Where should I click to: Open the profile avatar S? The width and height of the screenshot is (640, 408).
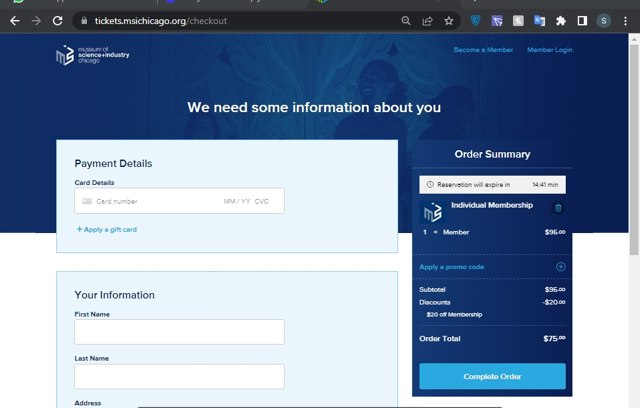pyautogui.click(x=604, y=21)
